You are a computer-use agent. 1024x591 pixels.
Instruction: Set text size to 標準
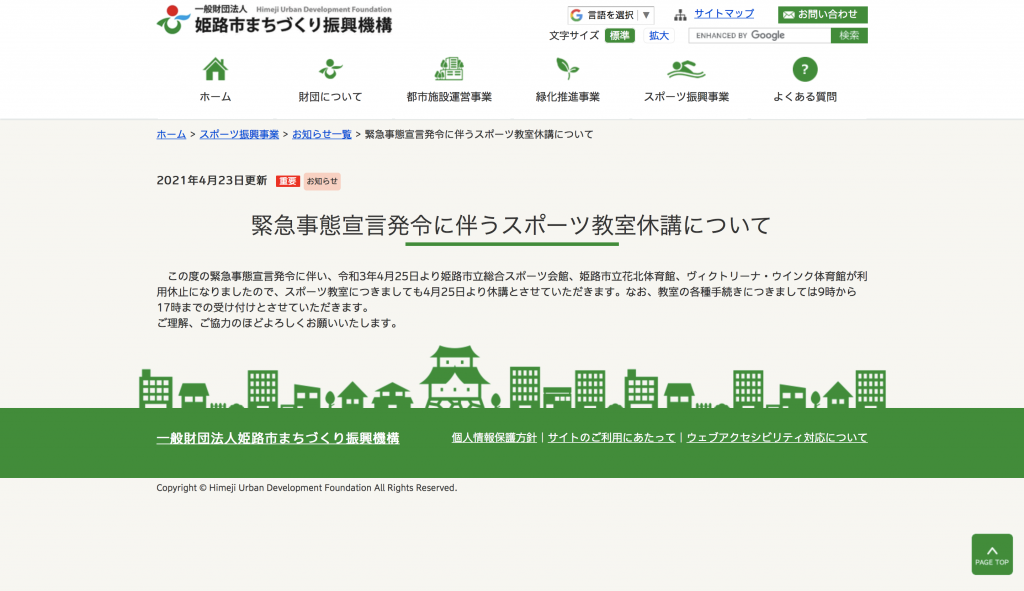point(620,35)
